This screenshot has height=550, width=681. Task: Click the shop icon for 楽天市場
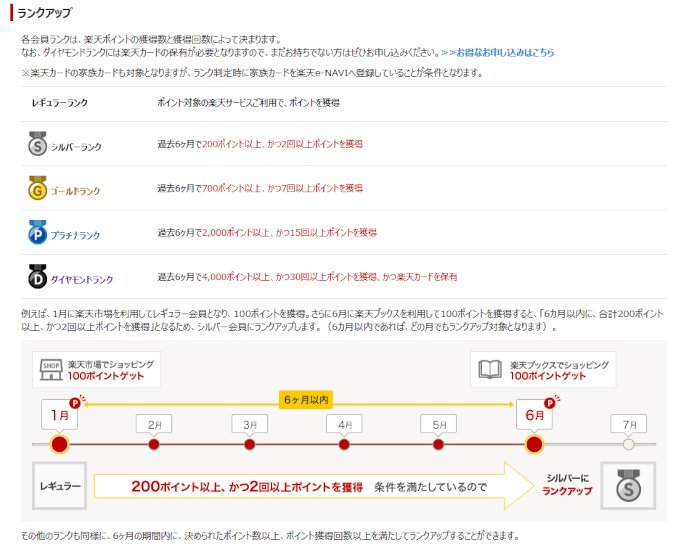[x=50, y=369]
